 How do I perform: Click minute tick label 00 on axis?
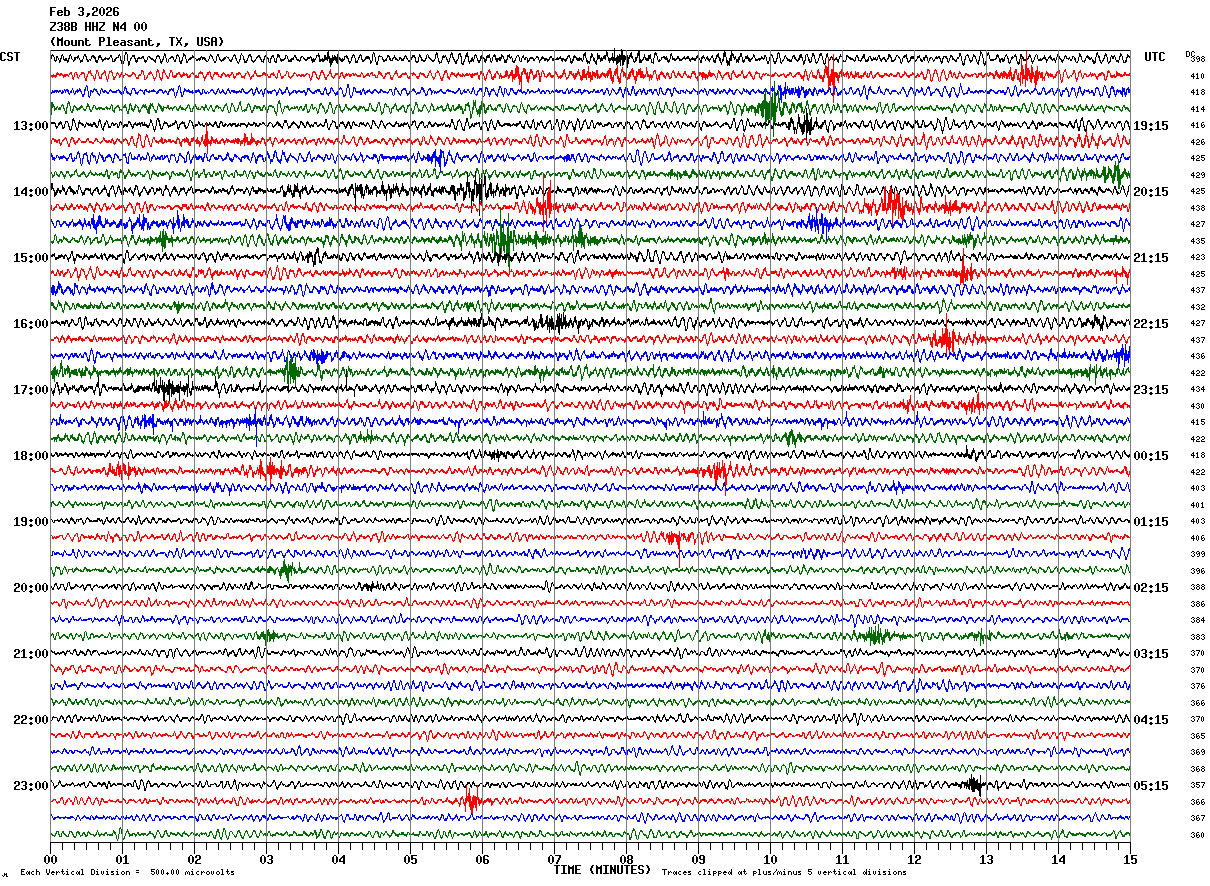click(50, 859)
